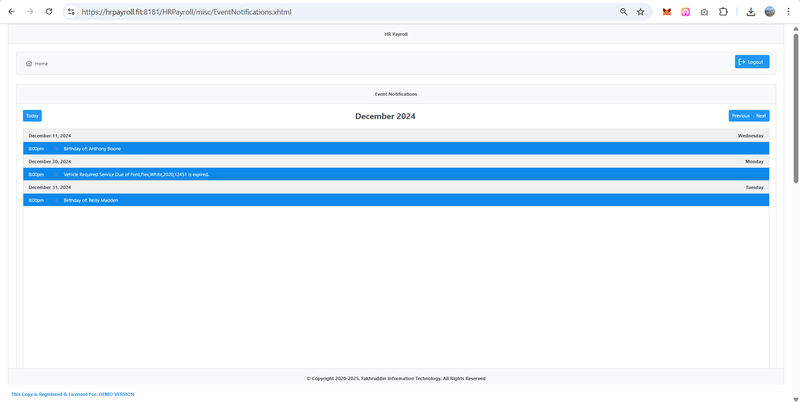The height and width of the screenshot is (403, 800).
Task: Go to the Previous month
Action: point(740,116)
